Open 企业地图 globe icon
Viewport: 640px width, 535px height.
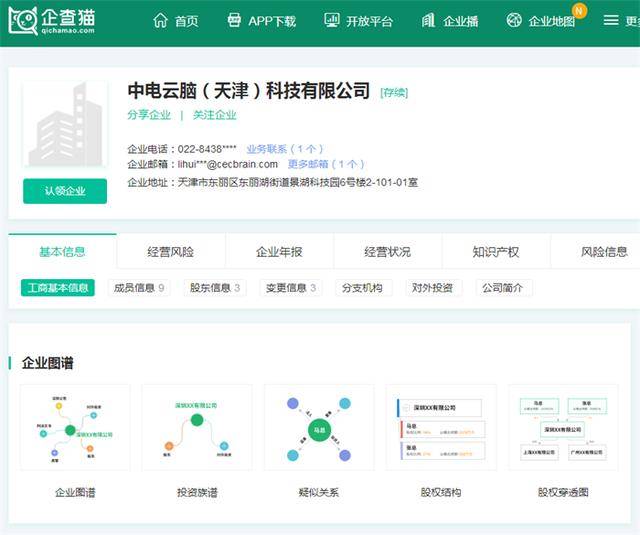[514, 20]
